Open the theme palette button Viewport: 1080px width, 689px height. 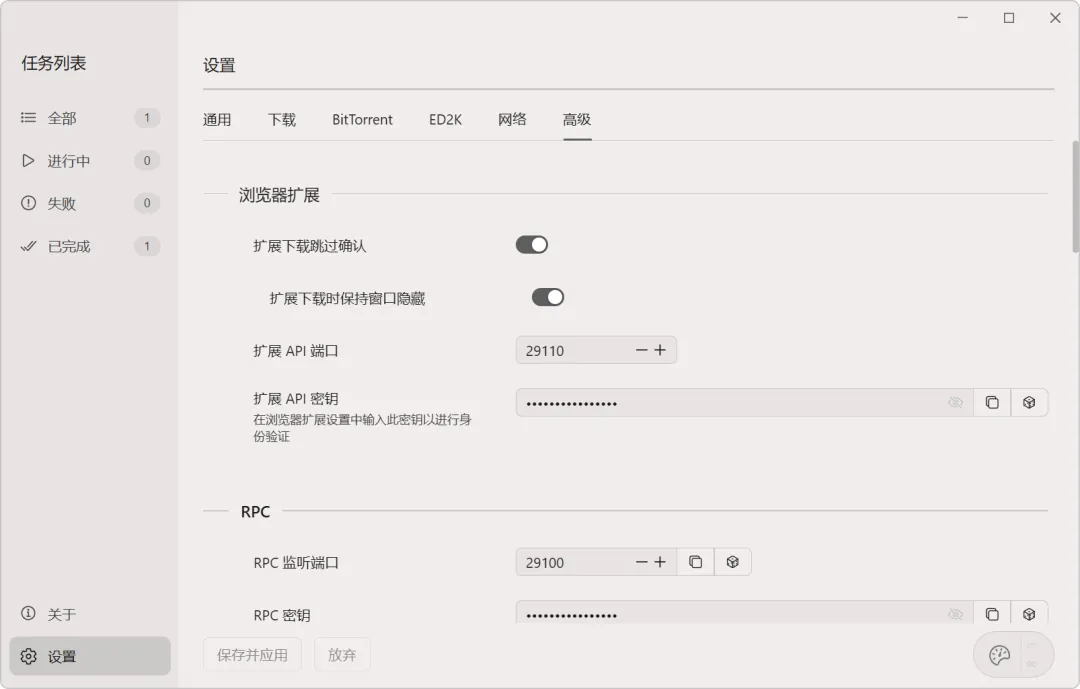pyautogui.click(x=999, y=655)
